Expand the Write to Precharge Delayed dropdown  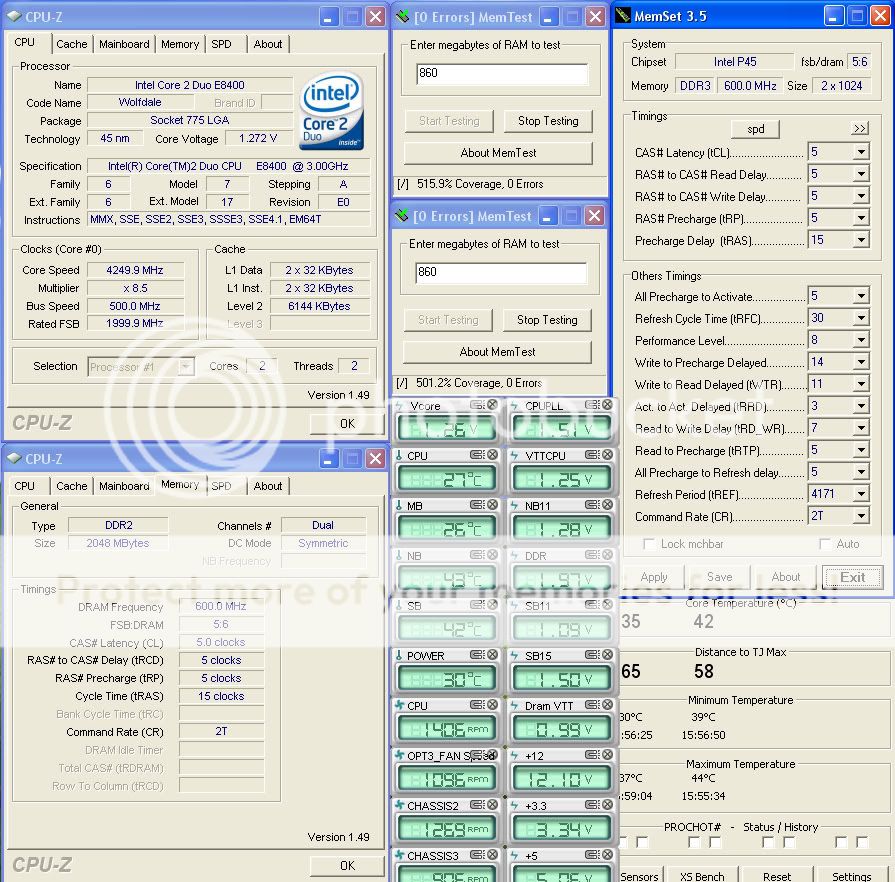tap(861, 362)
